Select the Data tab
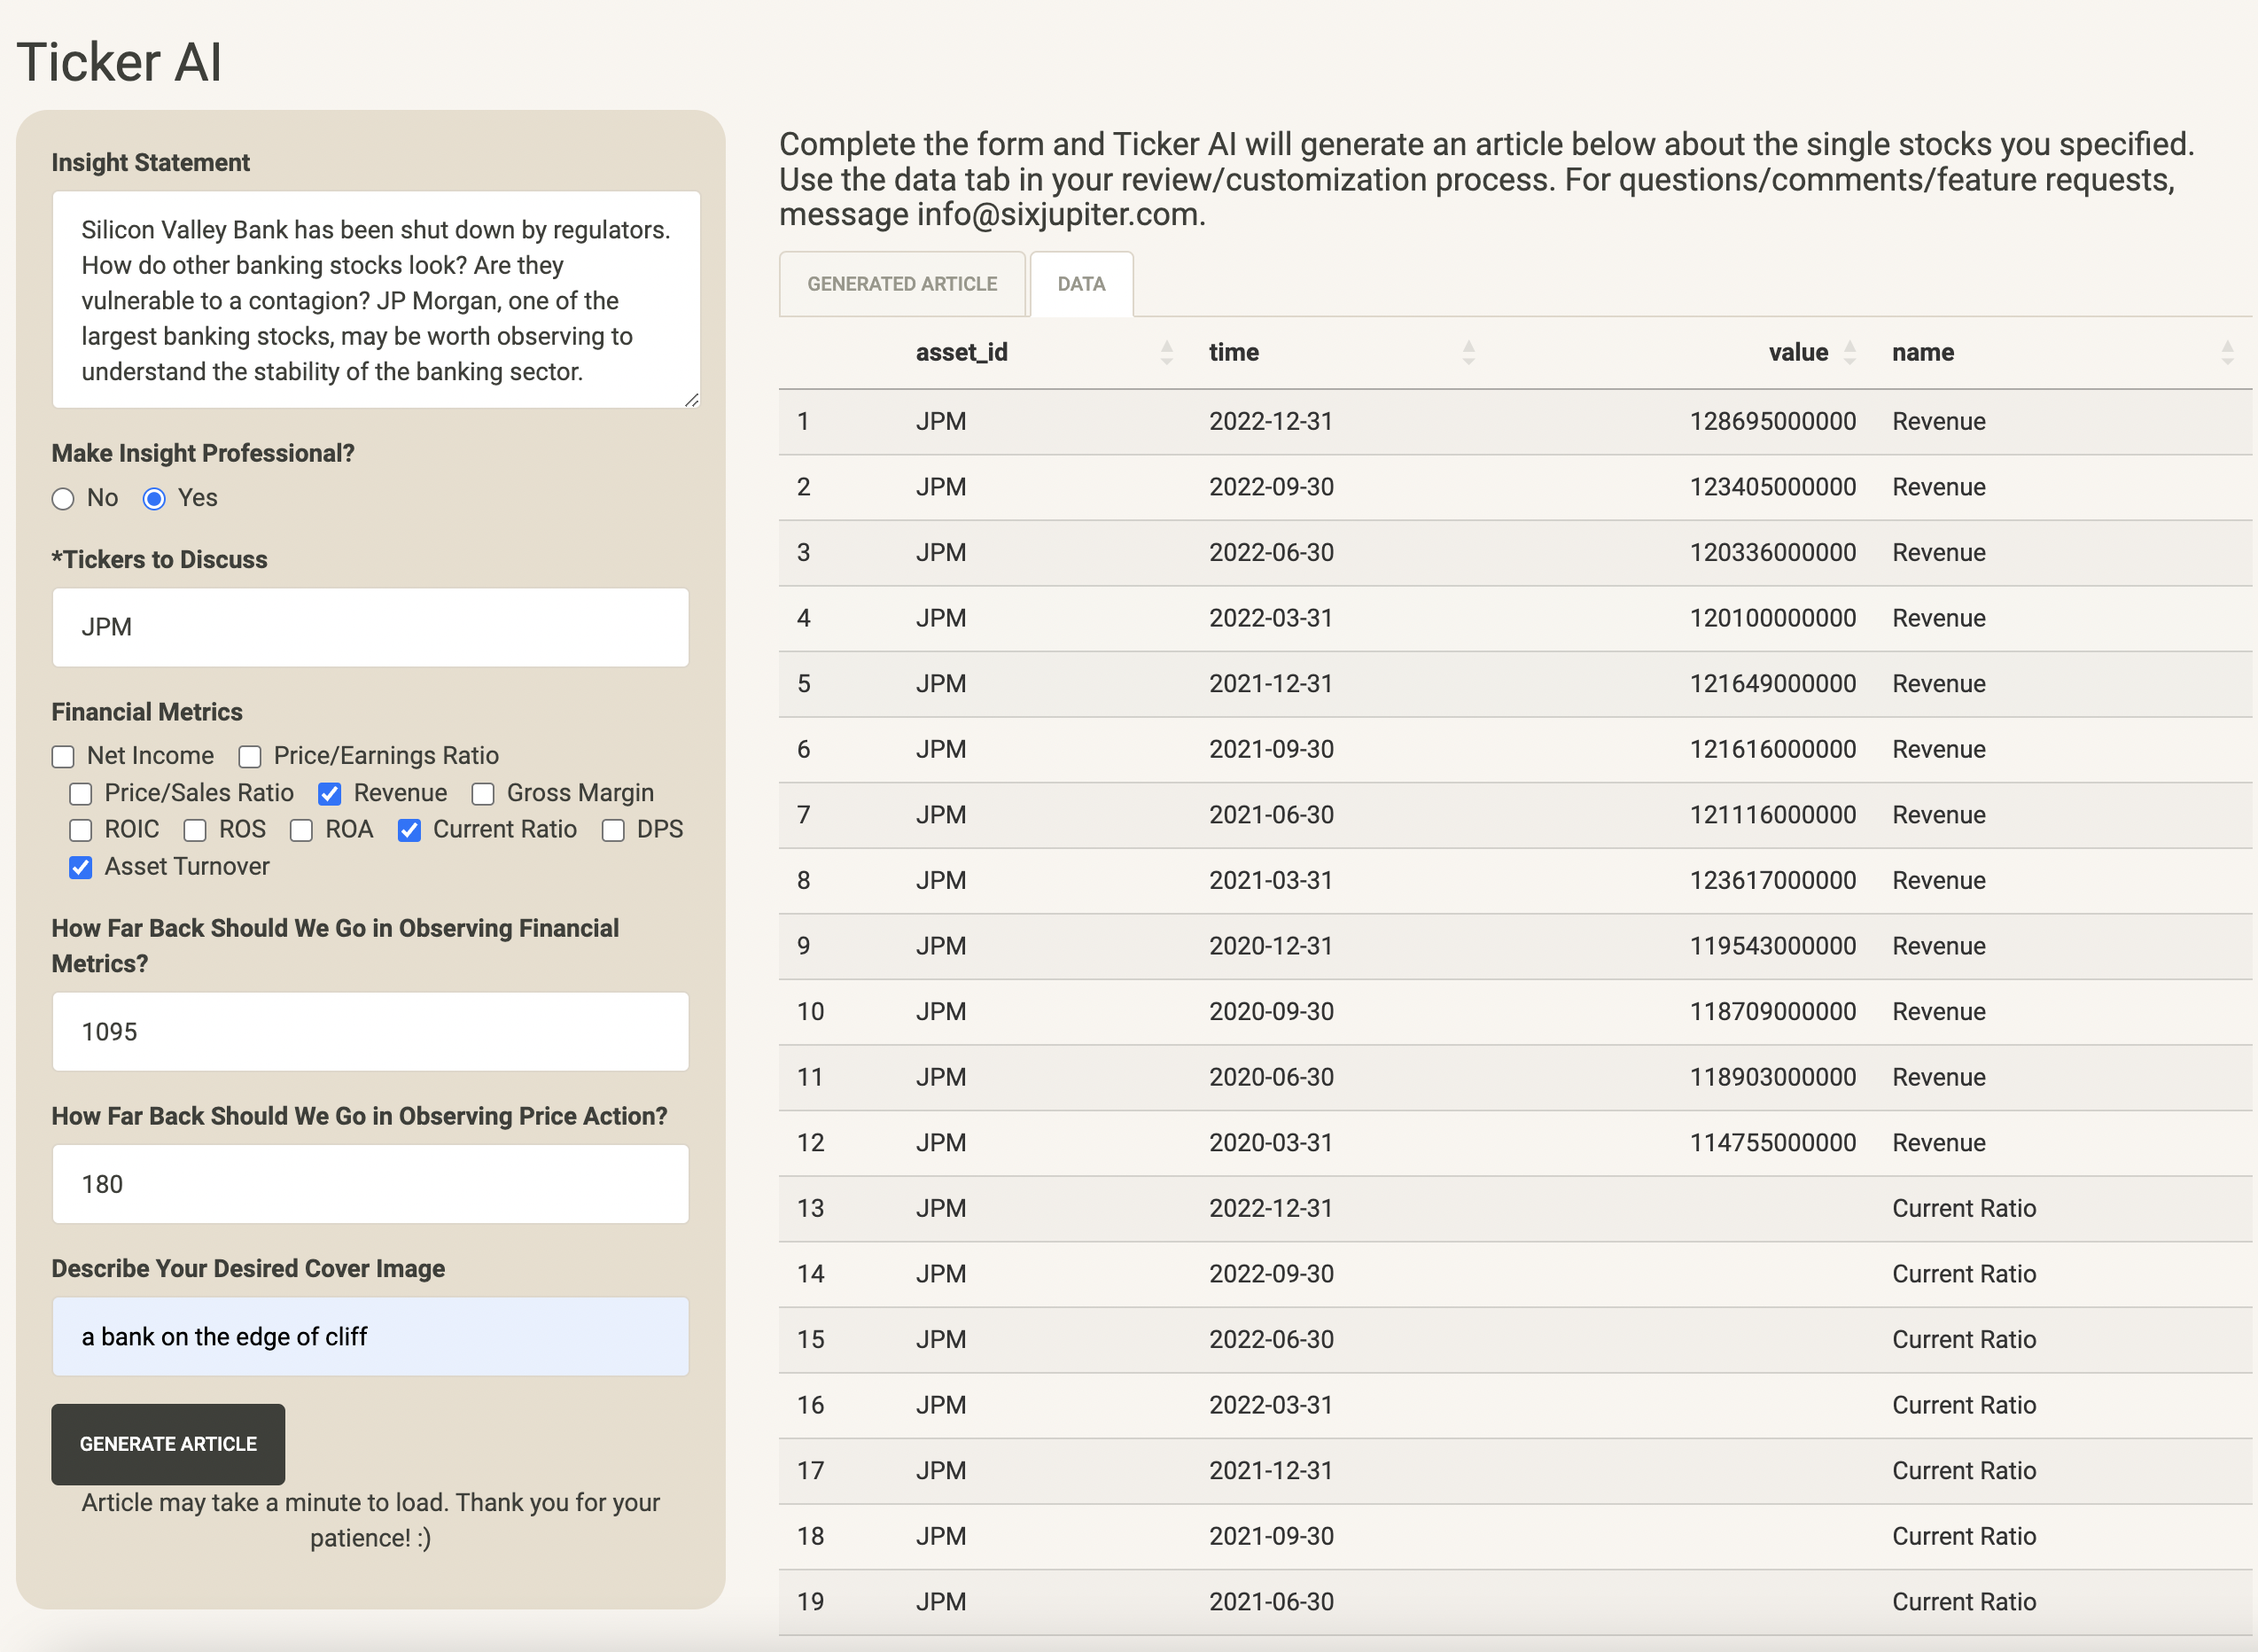 (1081, 284)
